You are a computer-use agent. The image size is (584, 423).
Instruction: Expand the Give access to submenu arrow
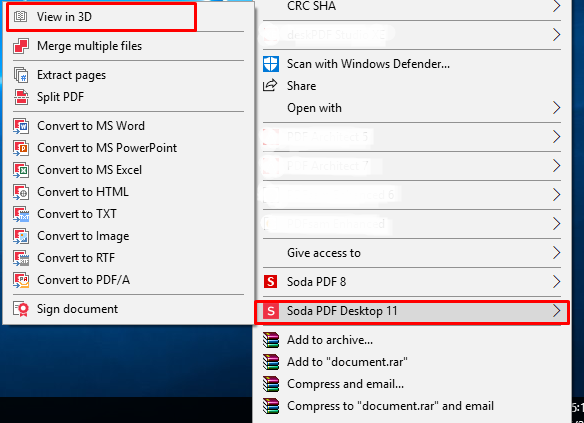[x=556, y=253]
